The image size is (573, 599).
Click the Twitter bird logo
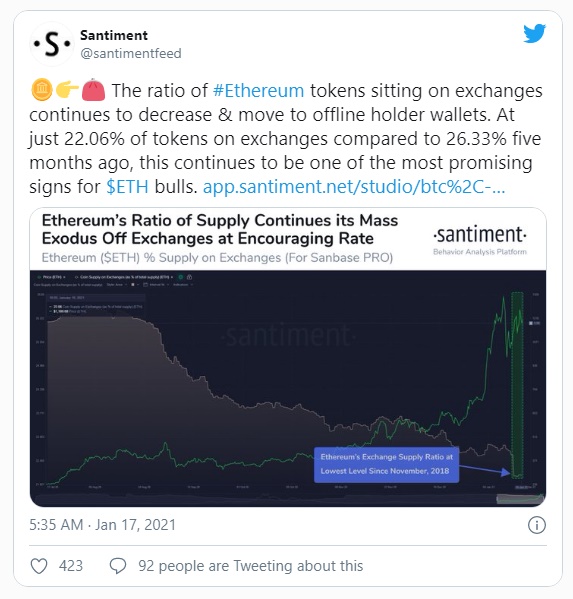tap(534, 34)
